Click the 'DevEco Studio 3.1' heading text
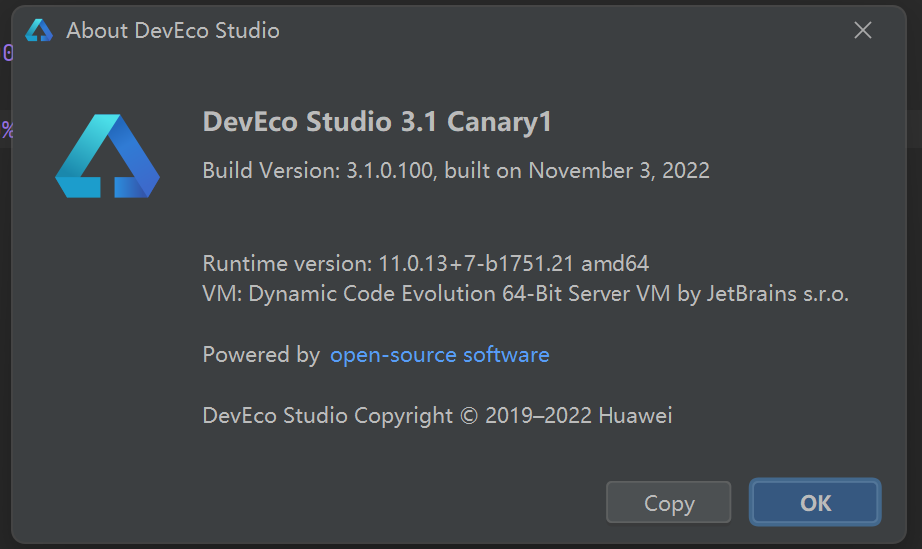This screenshot has height=549, width=922. (x=320, y=122)
